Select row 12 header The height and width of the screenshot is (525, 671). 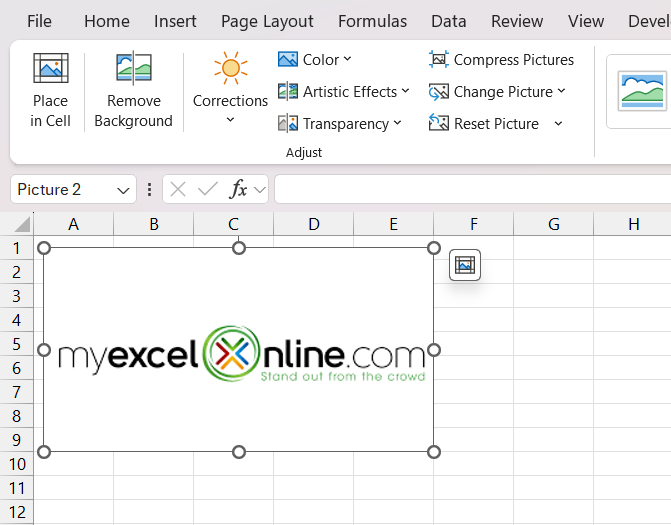(17, 512)
